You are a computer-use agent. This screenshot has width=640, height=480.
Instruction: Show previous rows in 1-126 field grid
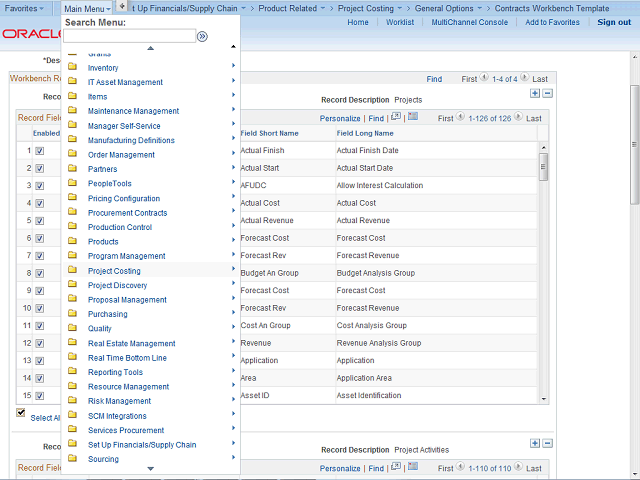460,116
